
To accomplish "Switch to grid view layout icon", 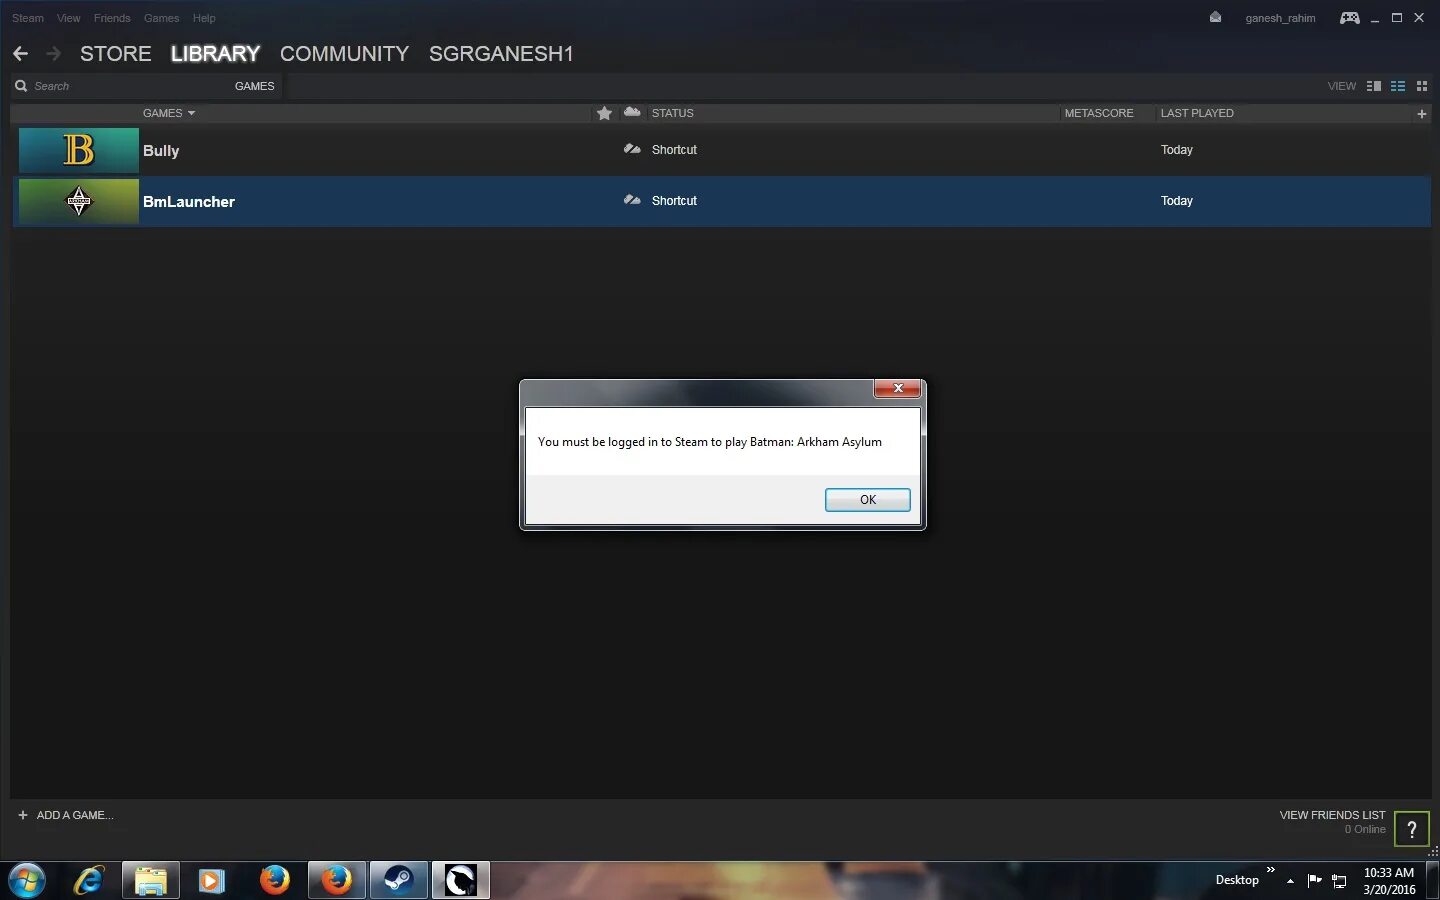I will click(1422, 86).
